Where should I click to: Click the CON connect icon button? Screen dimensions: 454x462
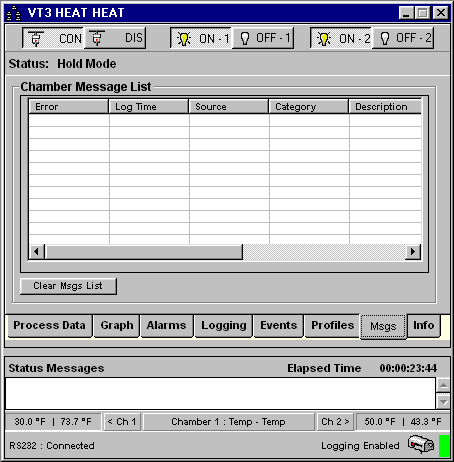(53, 38)
